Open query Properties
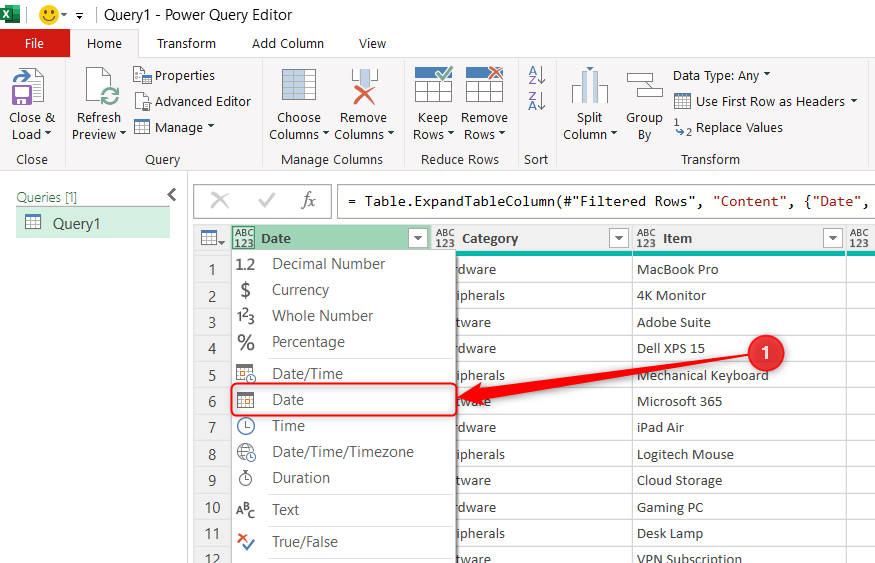Image resolution: width=875 pixels, height=563 pixels. (x=174, y=75)
